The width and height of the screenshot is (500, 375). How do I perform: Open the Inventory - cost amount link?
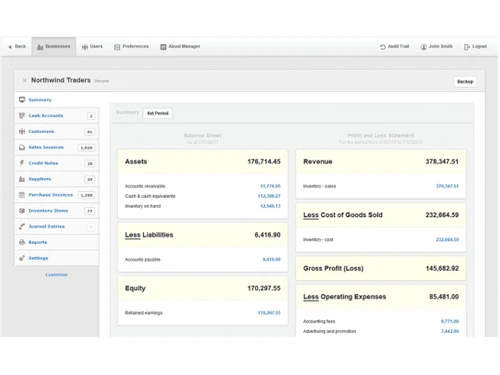447,239
